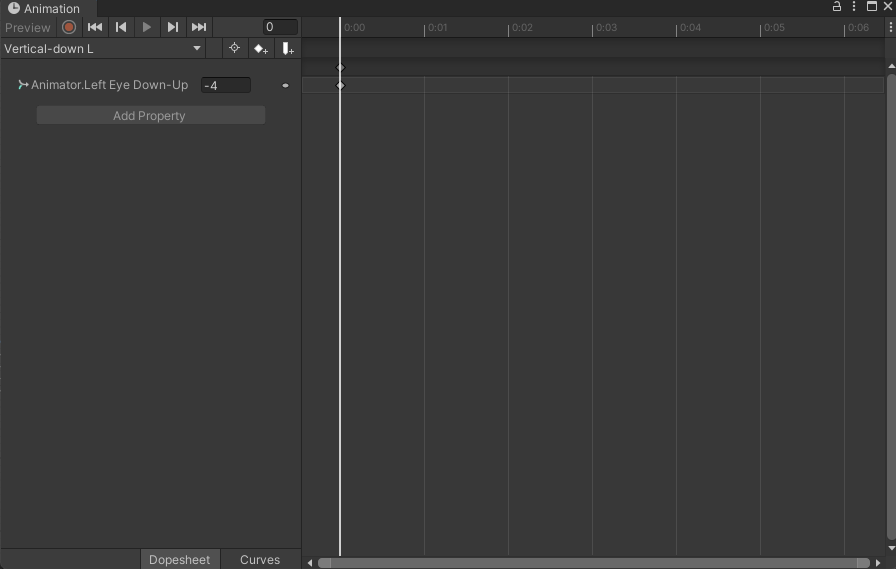
Task: Click the Add Keyframe icon
Action: [x=261, y=49]
